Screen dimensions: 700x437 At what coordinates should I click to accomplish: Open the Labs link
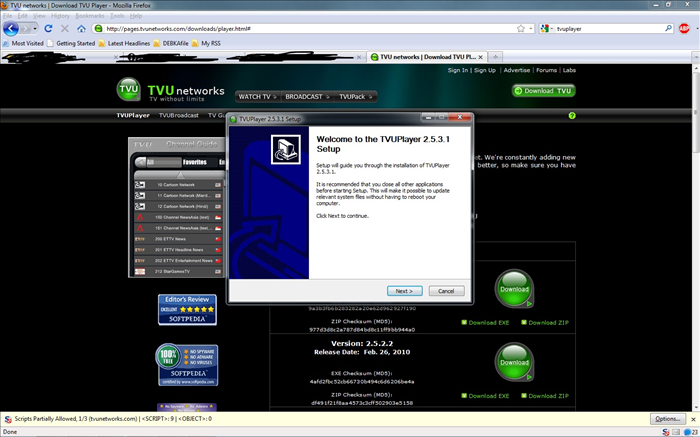pyautogui.click(x=569, y=70)
